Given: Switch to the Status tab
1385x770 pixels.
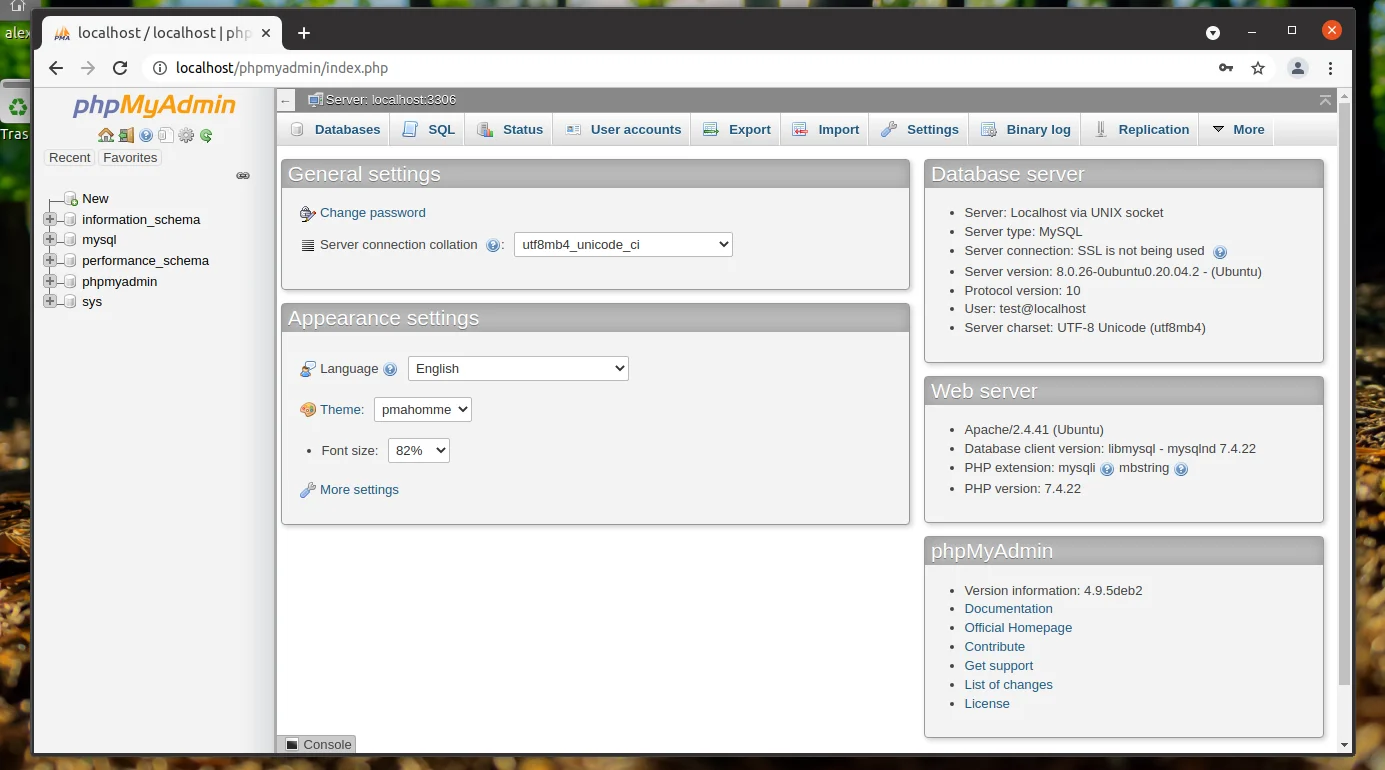Looking at the screenshot, I should [x=521, y=129].
